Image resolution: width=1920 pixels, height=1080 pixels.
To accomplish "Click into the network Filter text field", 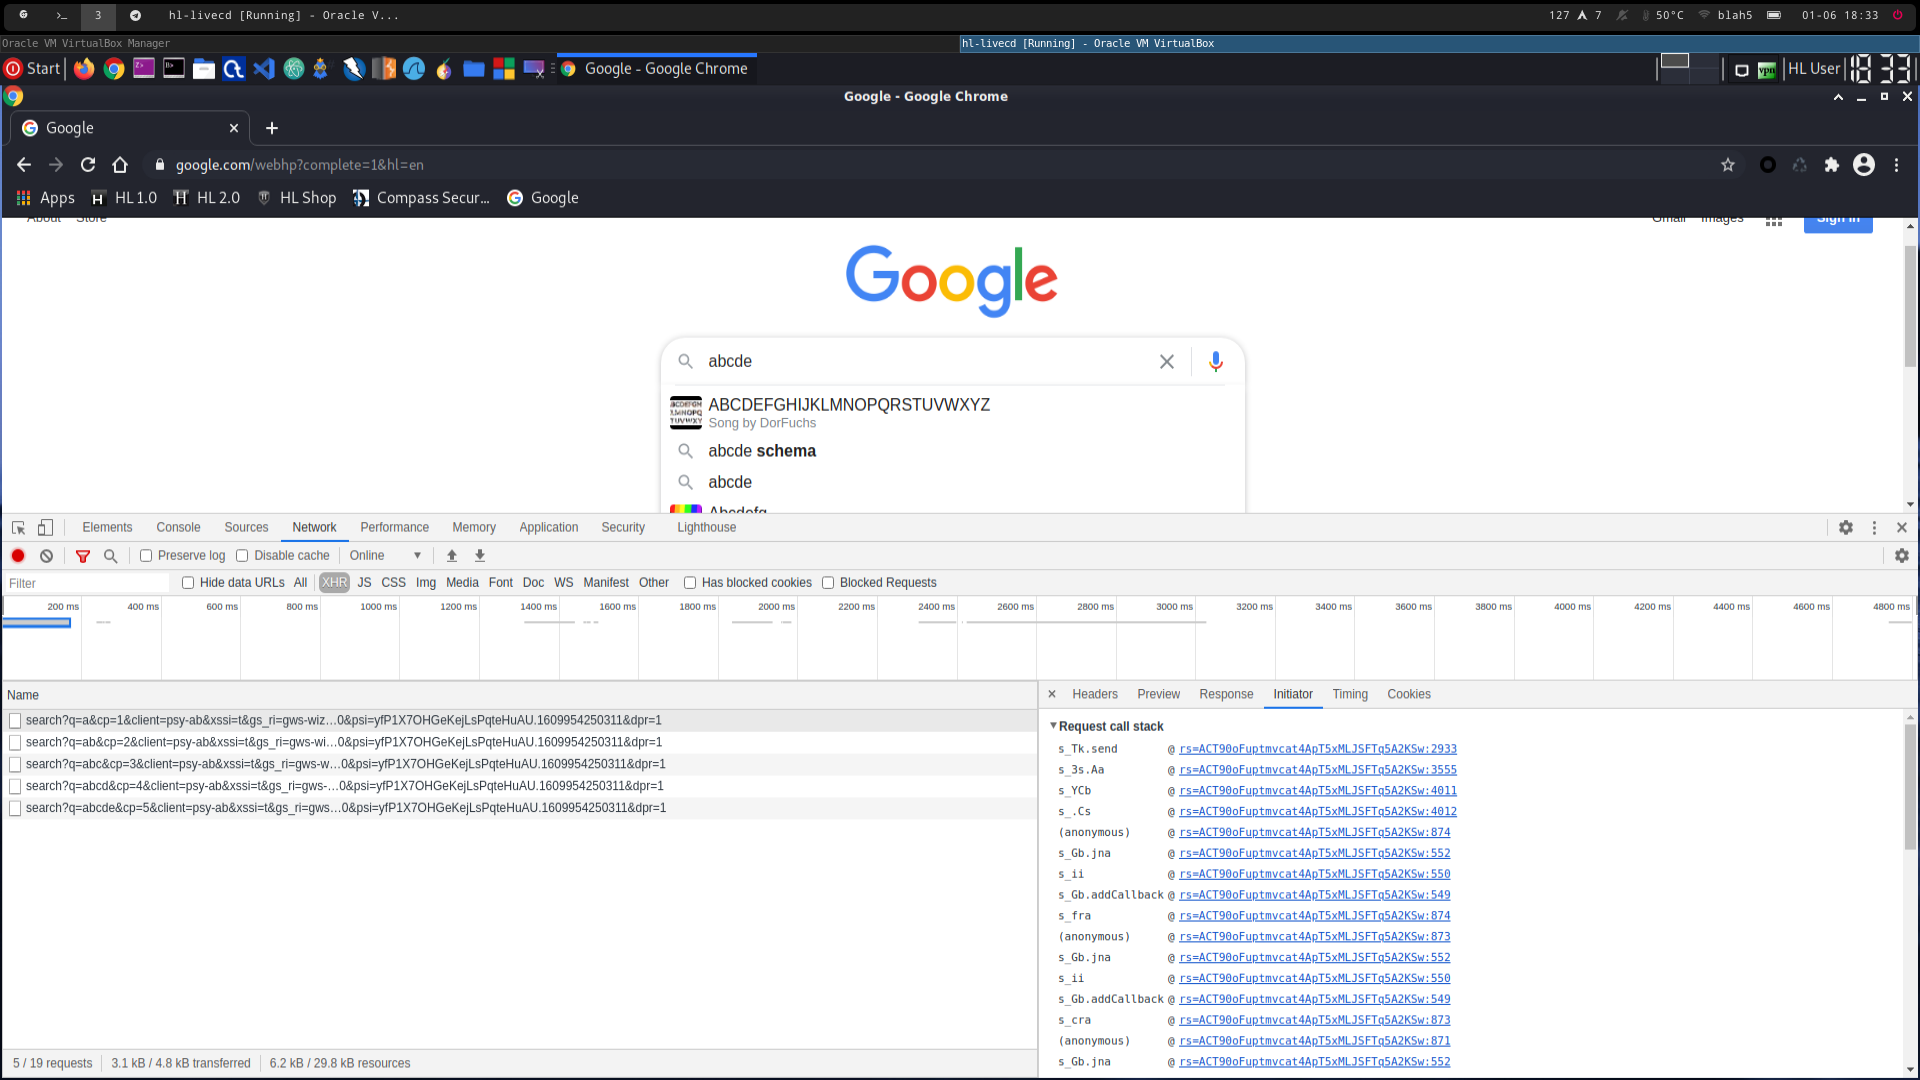I will coord(88,583).
